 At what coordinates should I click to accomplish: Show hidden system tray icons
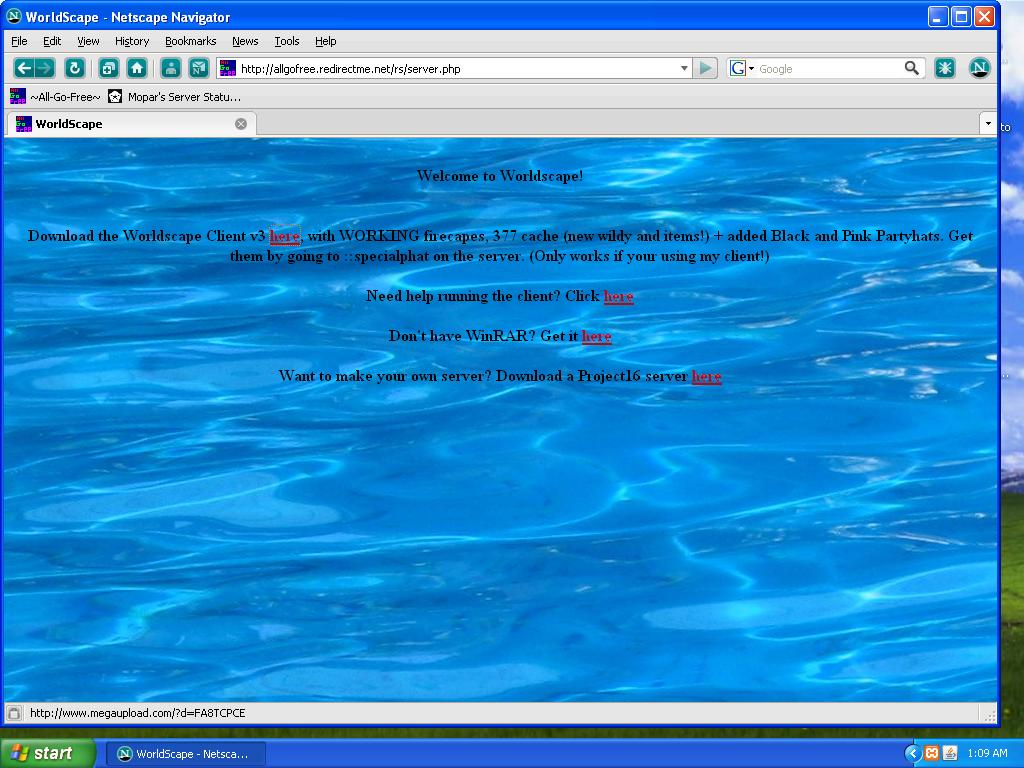pyautogui.click(x=912, y=753)
